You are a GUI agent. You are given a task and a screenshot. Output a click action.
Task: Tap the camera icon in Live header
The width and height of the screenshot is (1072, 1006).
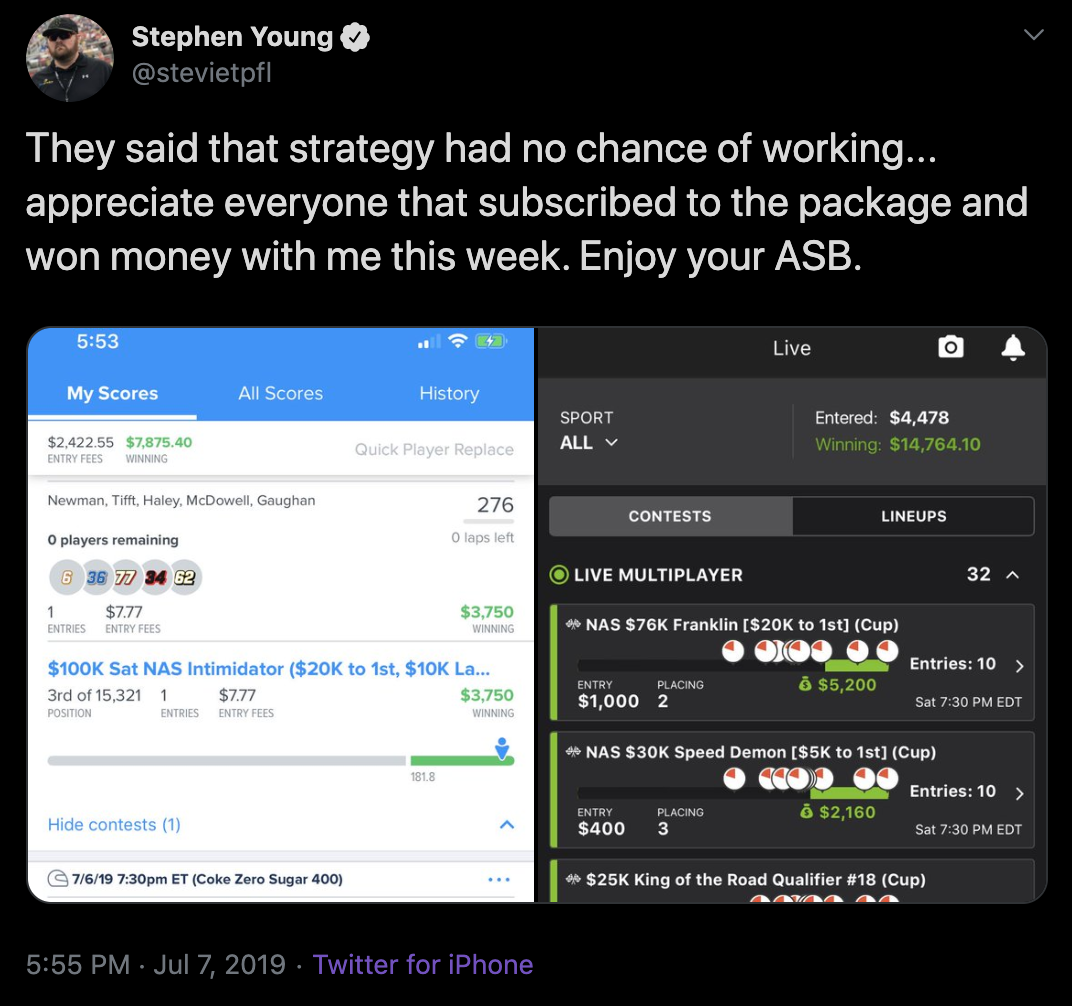point(950,347)
